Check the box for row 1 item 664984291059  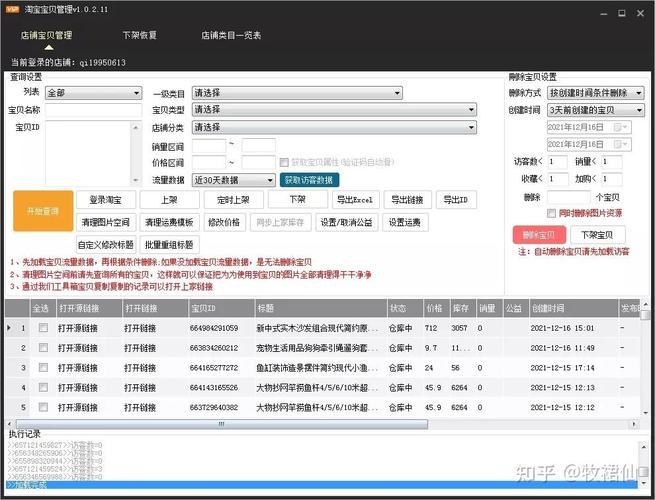tap(43, 328)
